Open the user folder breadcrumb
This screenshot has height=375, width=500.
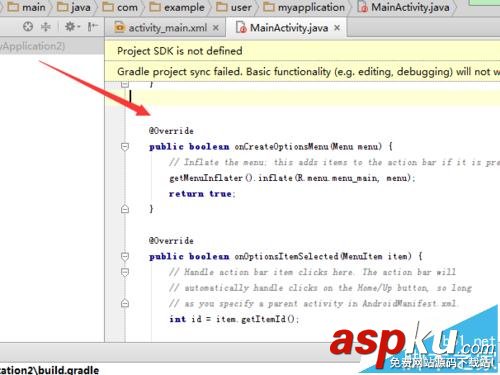click(234, 7)
